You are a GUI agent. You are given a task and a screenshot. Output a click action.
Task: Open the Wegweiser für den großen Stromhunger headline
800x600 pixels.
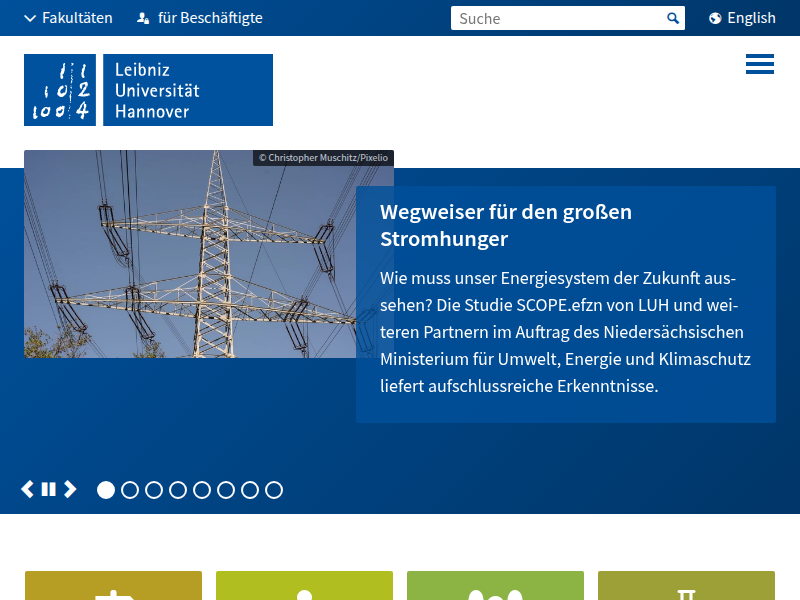pos(506,225)
